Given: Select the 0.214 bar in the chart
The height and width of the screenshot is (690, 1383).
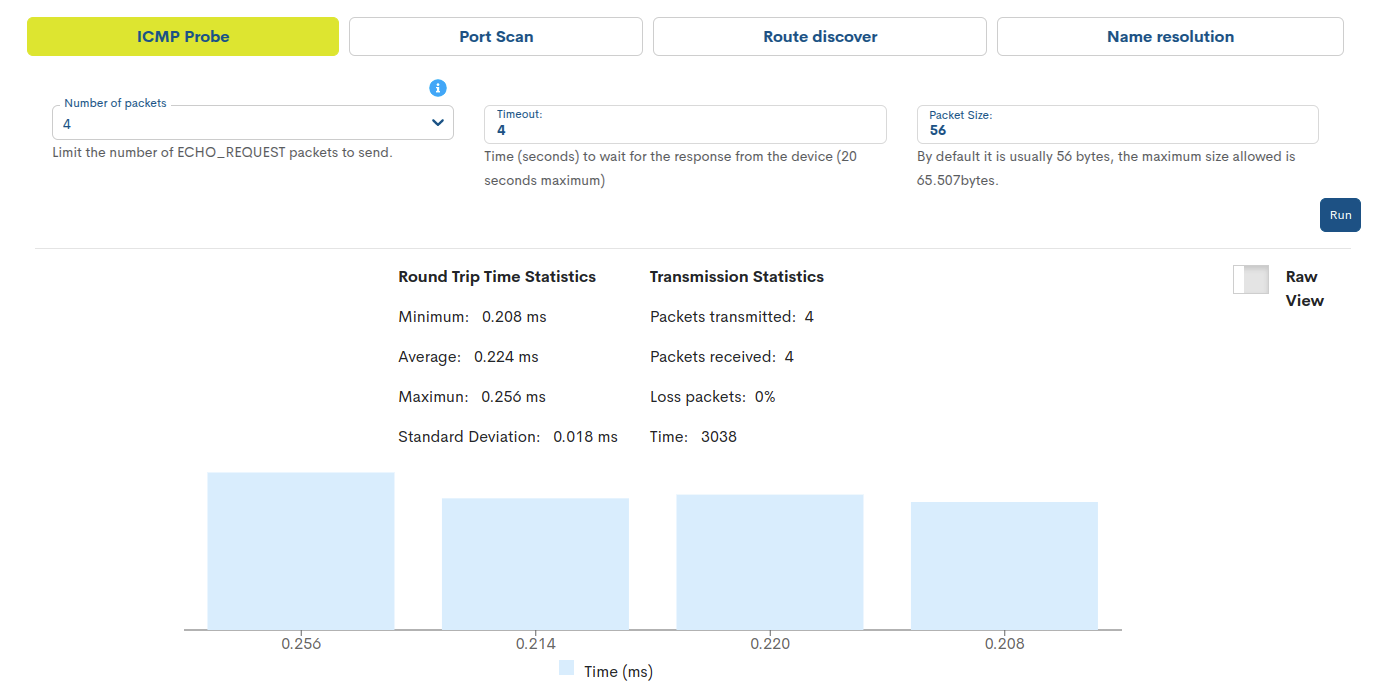Looking at the screenshot, I should point(535,564).
